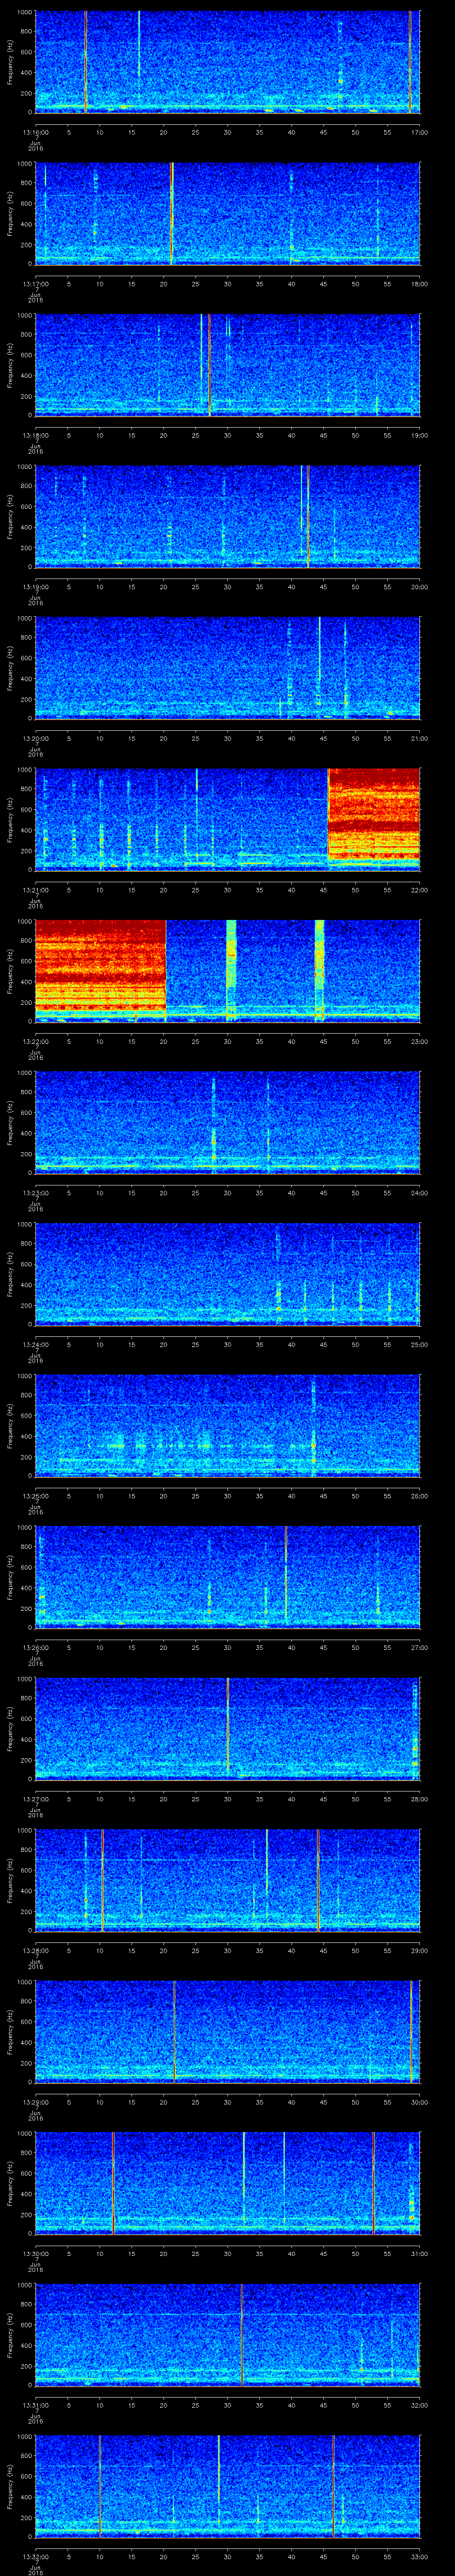Screen dimensions: 455x2576
Task: Pick the spectrogram panel starting at 13:31:00
Action: point(227,2334)
